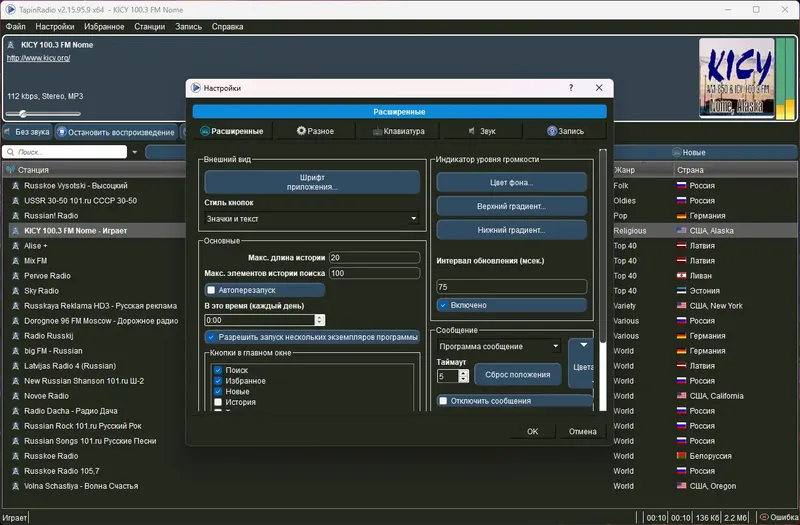This screenshot has height=525, width=800.
Task: Click the Belarus flag next to Белоруссия
Action: 681,456
